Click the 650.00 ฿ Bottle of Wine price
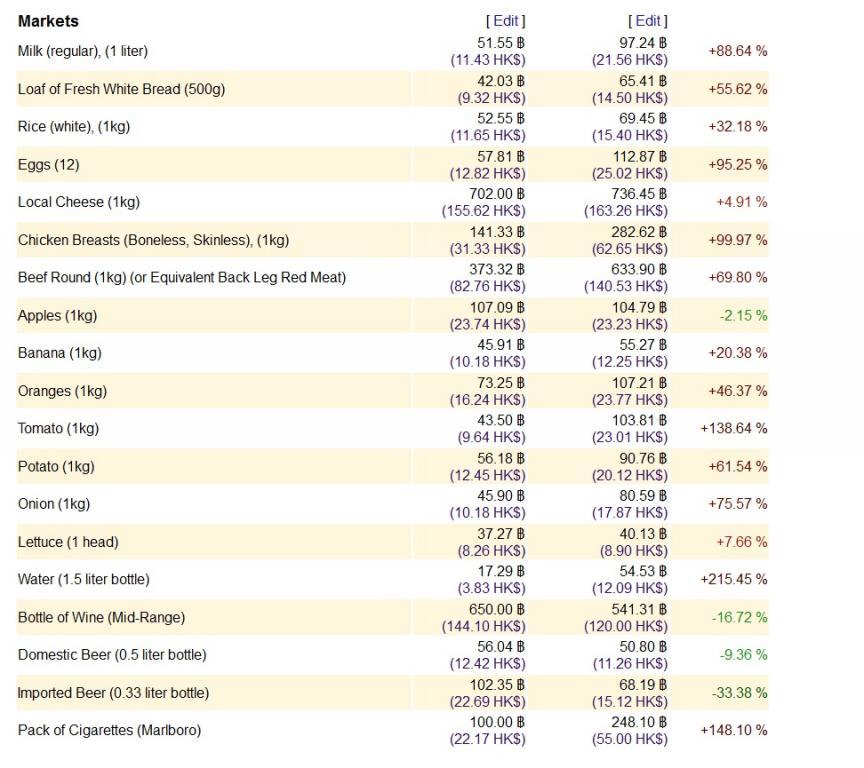Screen dimensions: 864x768 click(x=497, y=609)
